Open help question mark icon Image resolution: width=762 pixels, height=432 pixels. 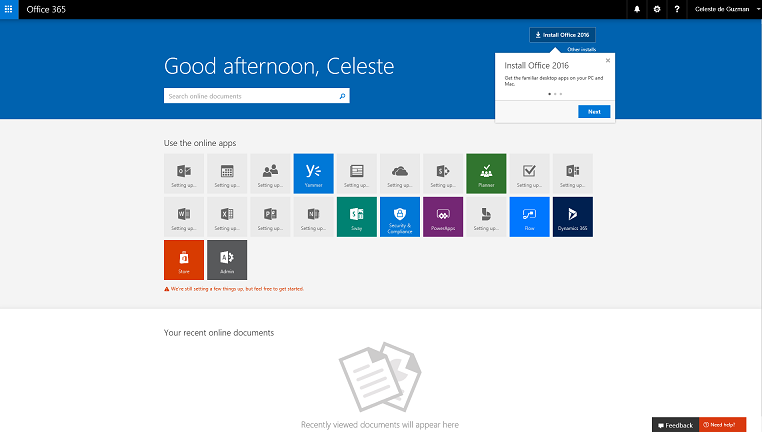click(x=676, y=9)
